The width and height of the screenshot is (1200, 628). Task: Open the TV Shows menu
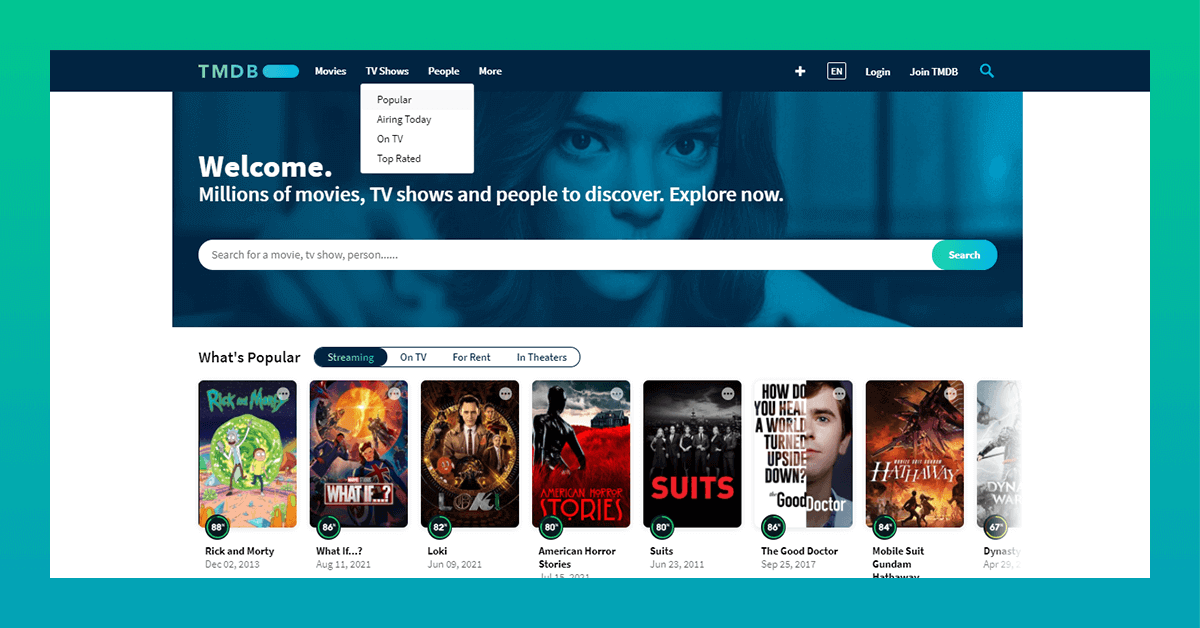(x=387, y=71)
